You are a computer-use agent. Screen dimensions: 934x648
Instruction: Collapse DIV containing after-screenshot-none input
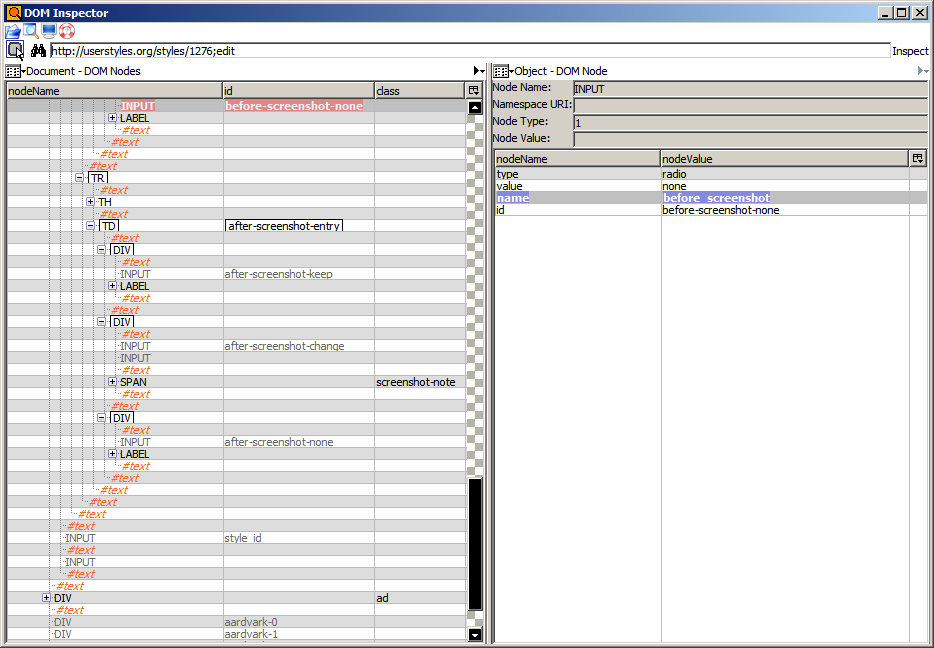[x=101, y=418]
